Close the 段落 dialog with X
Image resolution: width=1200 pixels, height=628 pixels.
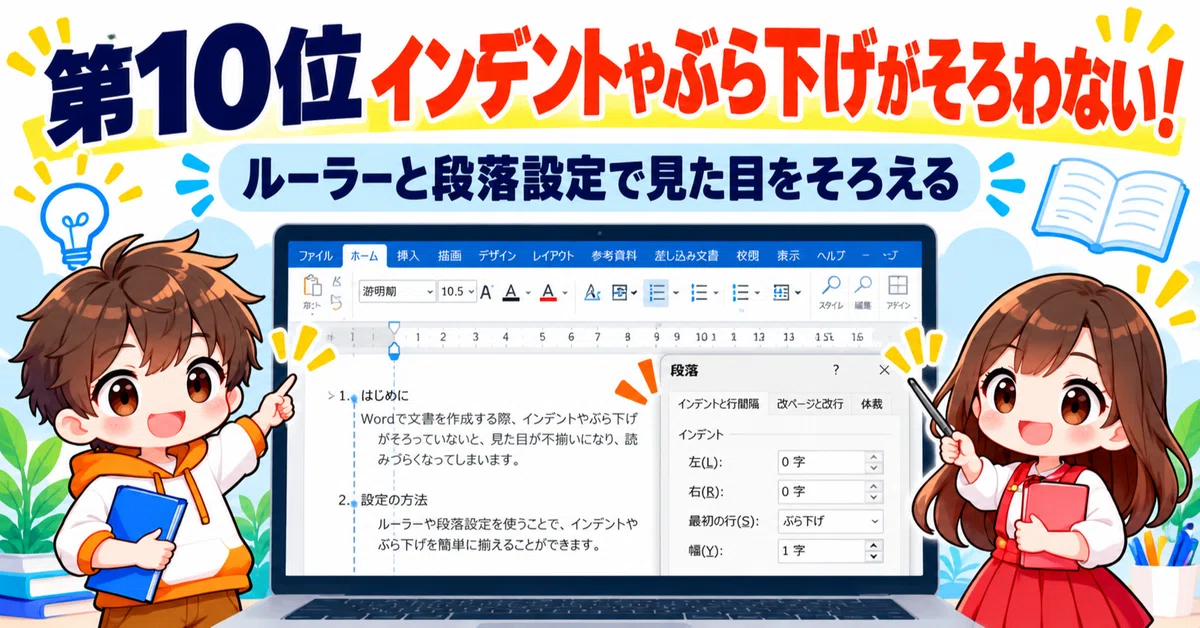[884, 370]
